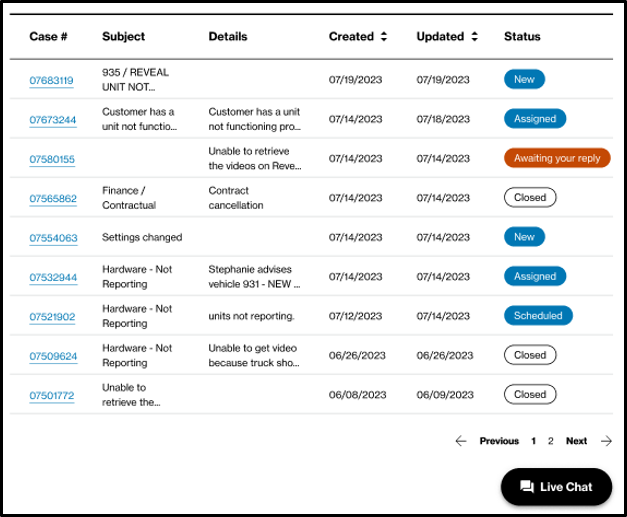Open case 07521902
The height and width of the screenshot is (517, 627).
pos(52,317)
